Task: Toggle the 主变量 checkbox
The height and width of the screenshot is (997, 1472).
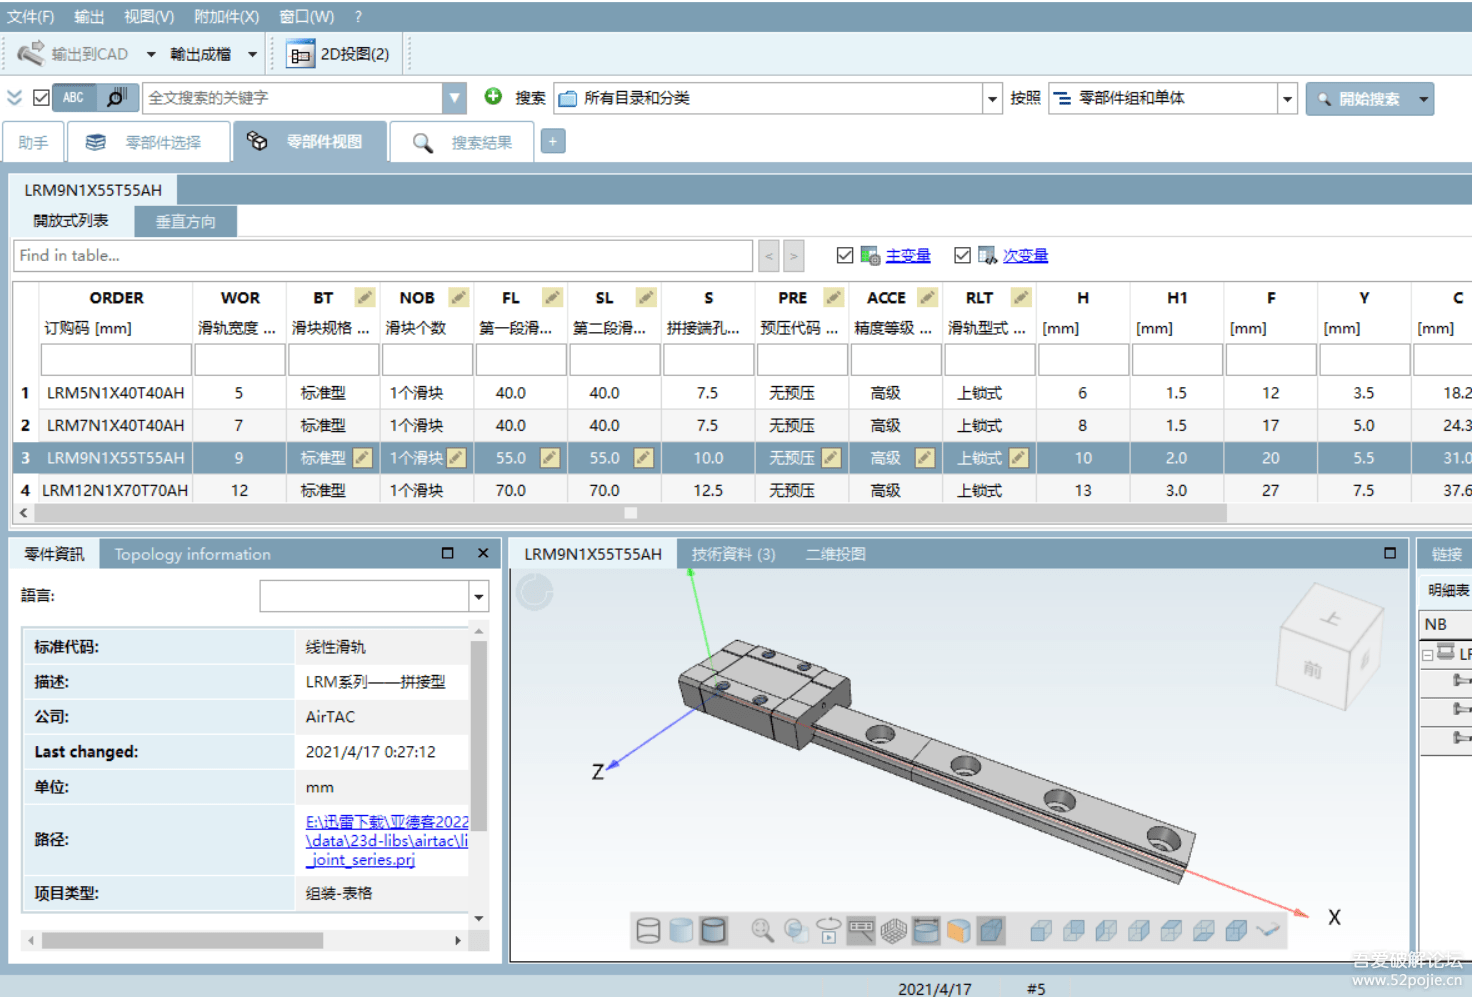Action: coord(845,256)
